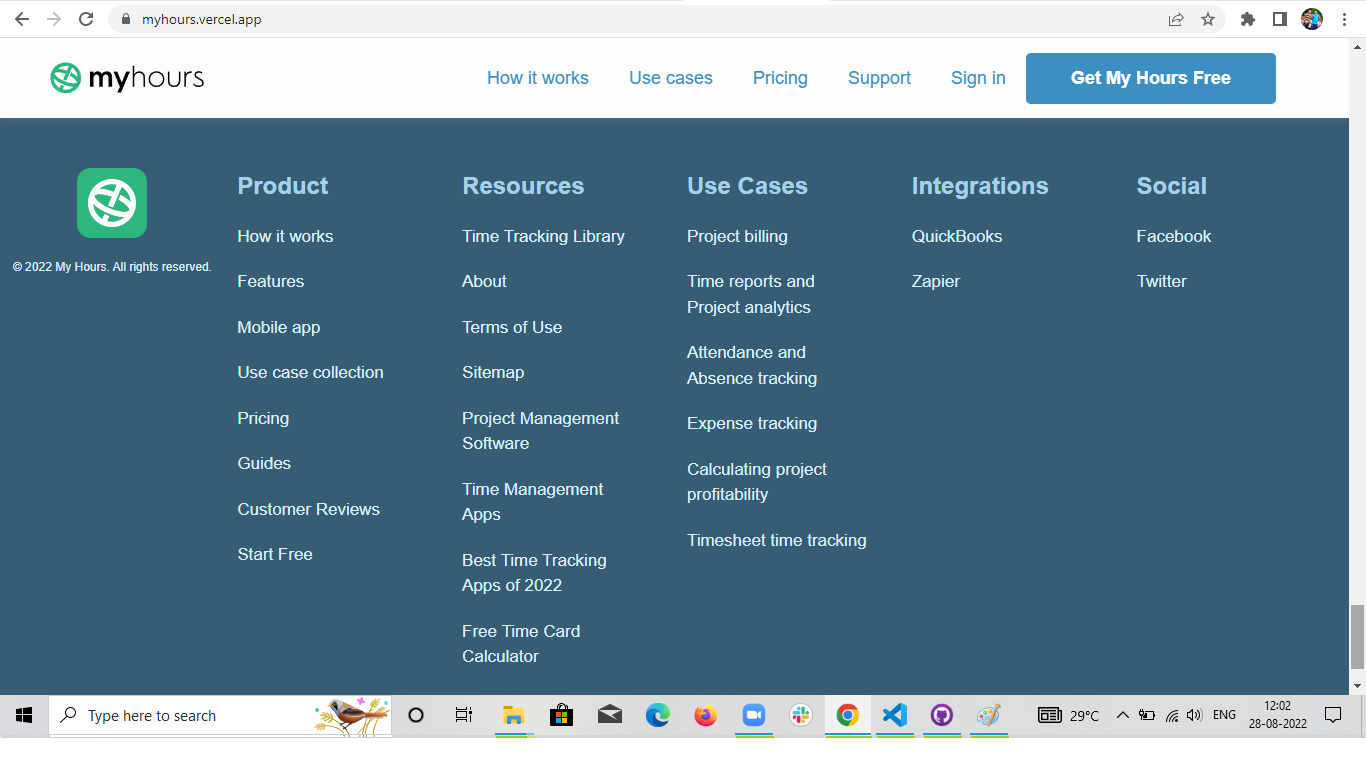Open Calculating project profitability link
Image resolution: width=1366 pixels, height=768 pixels.
tap(757, 482)
